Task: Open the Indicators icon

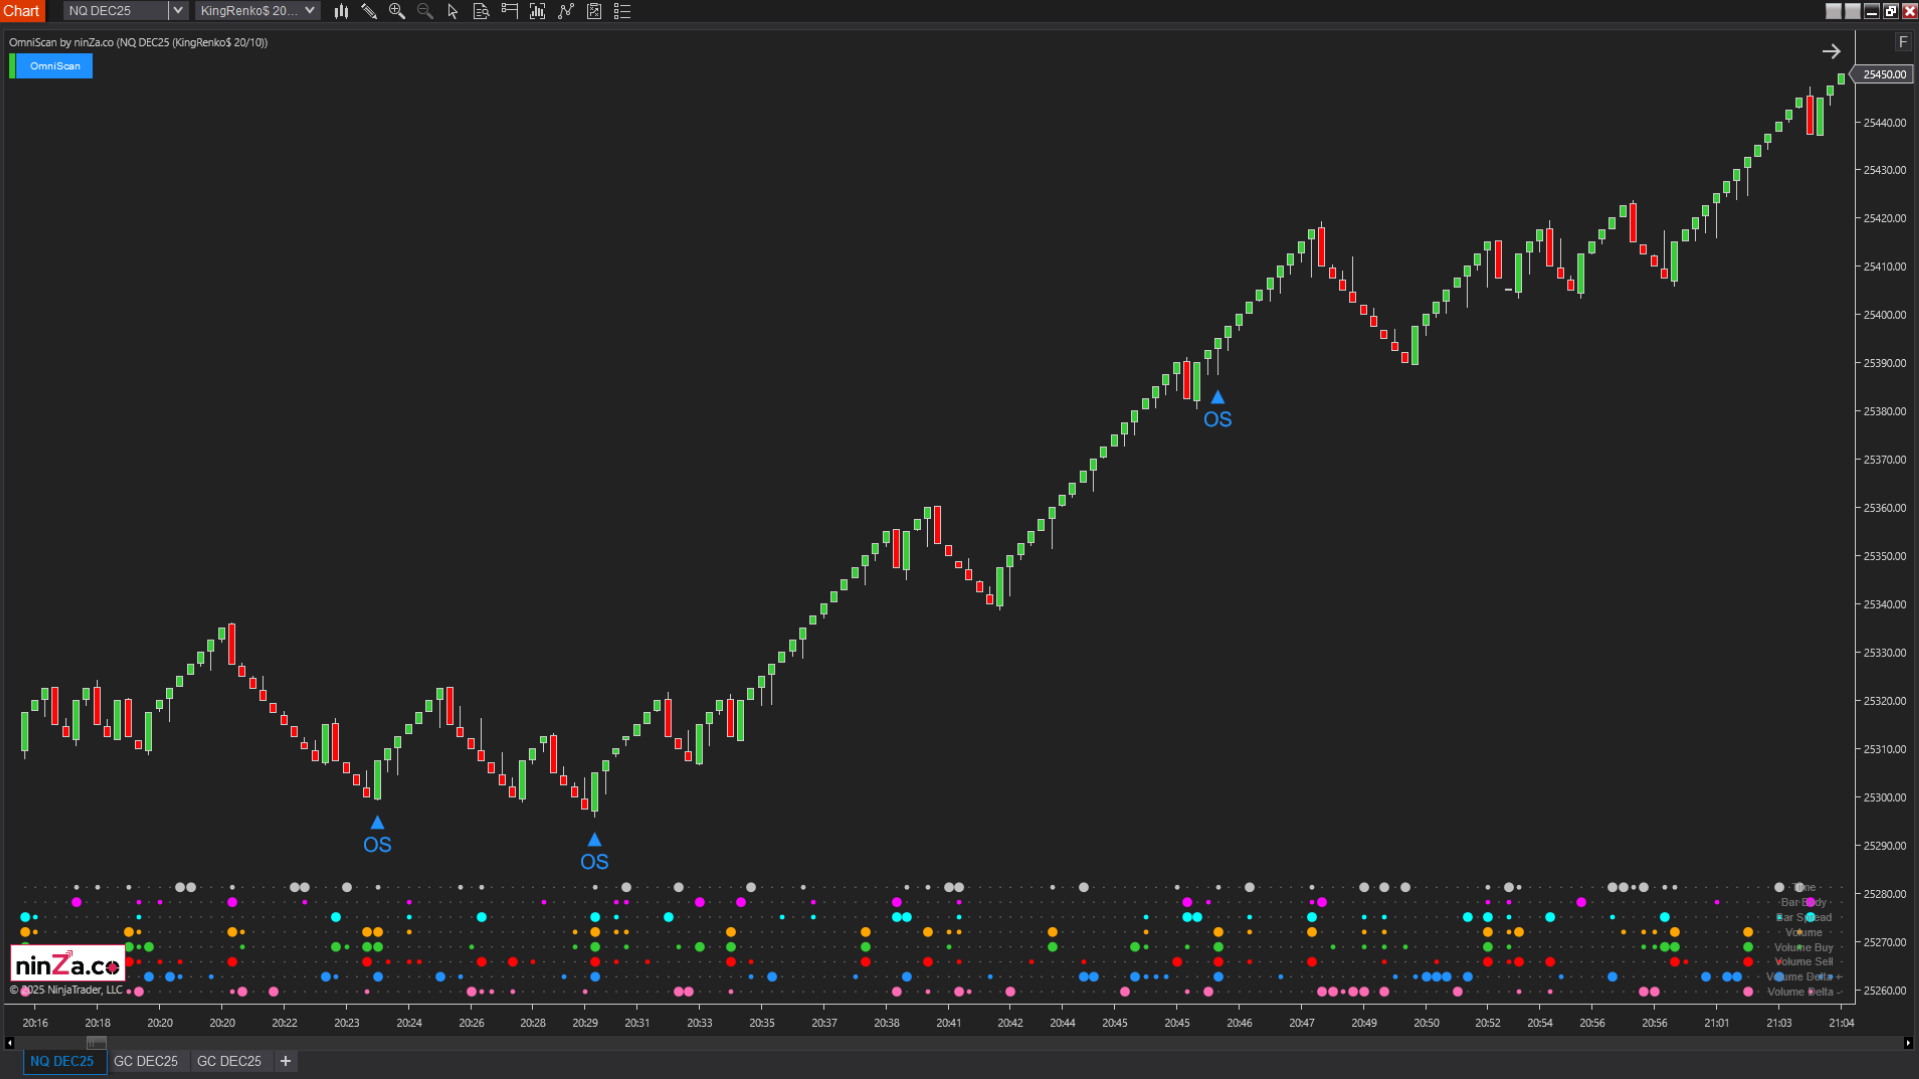Action: pyautogui.click(x=537, y=11)
